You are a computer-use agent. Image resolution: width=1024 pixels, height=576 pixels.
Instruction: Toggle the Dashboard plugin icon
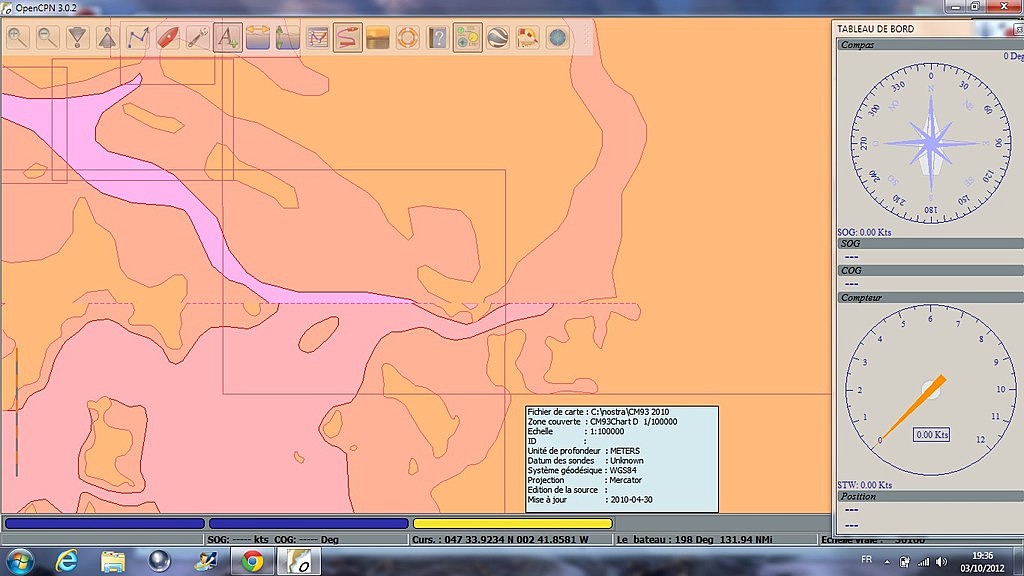tap(468, 37)
